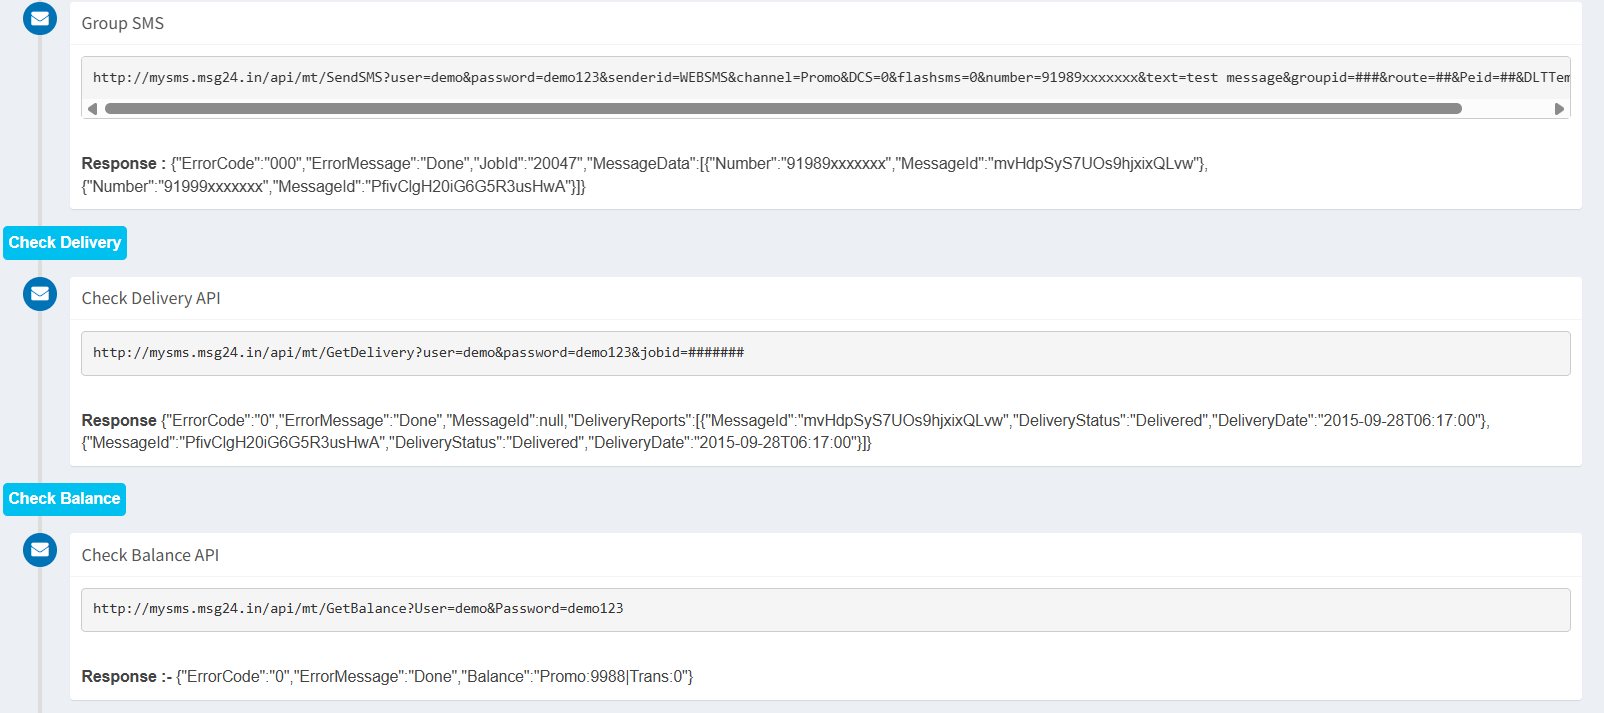Click the Check Balance API heading

150,555
